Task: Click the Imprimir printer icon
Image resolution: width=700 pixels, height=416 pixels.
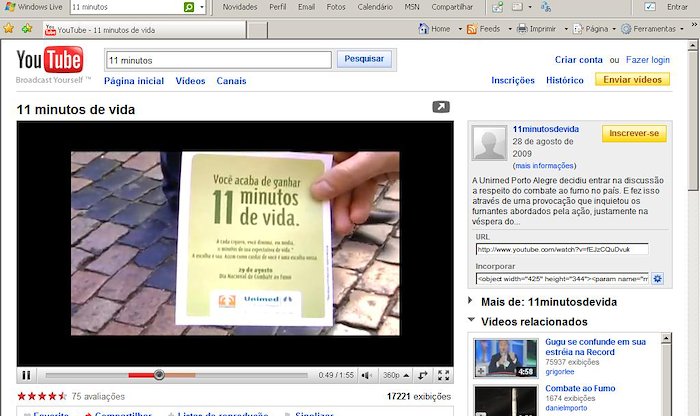Action: point(522,29)
